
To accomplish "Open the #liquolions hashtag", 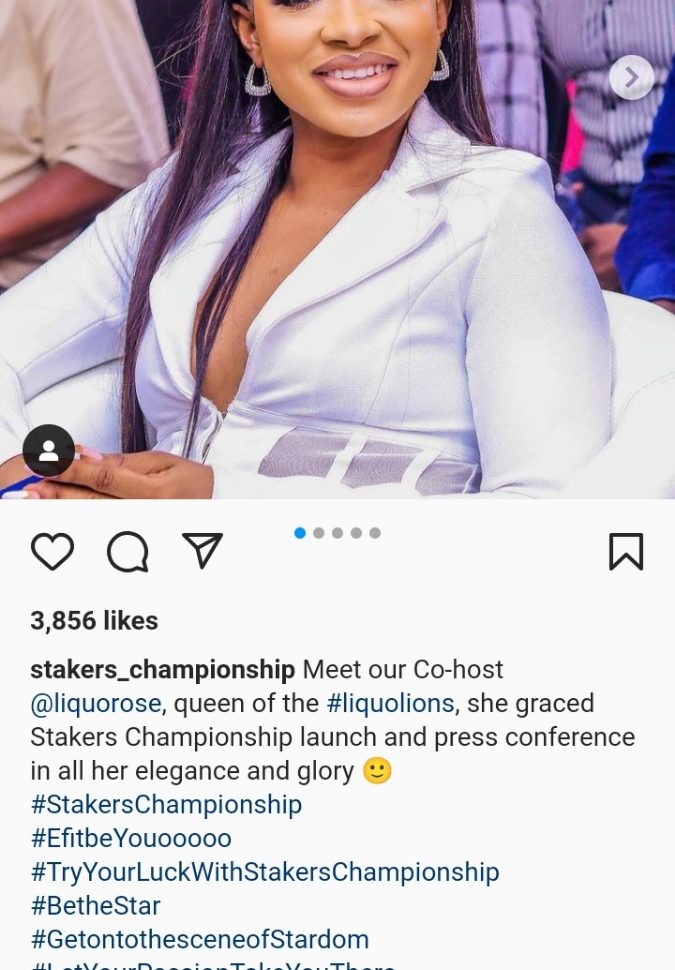I will pos(390,703).
